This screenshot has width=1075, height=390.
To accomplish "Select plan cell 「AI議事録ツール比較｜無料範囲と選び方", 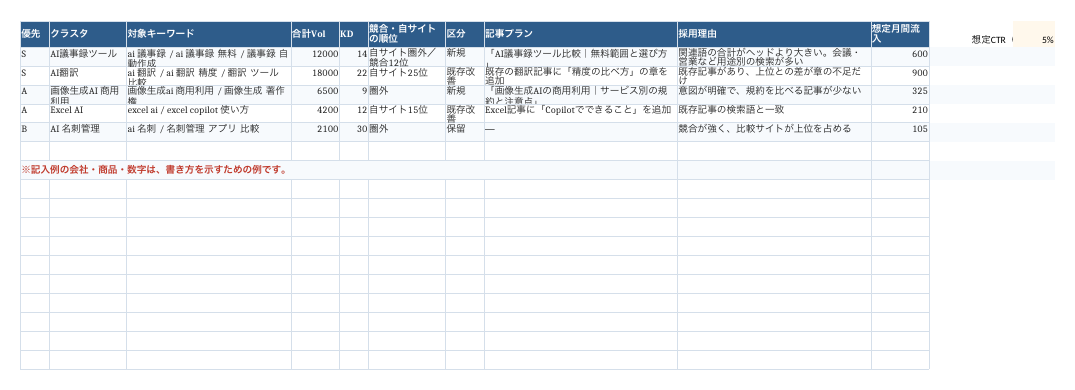I will pos(581,57).
